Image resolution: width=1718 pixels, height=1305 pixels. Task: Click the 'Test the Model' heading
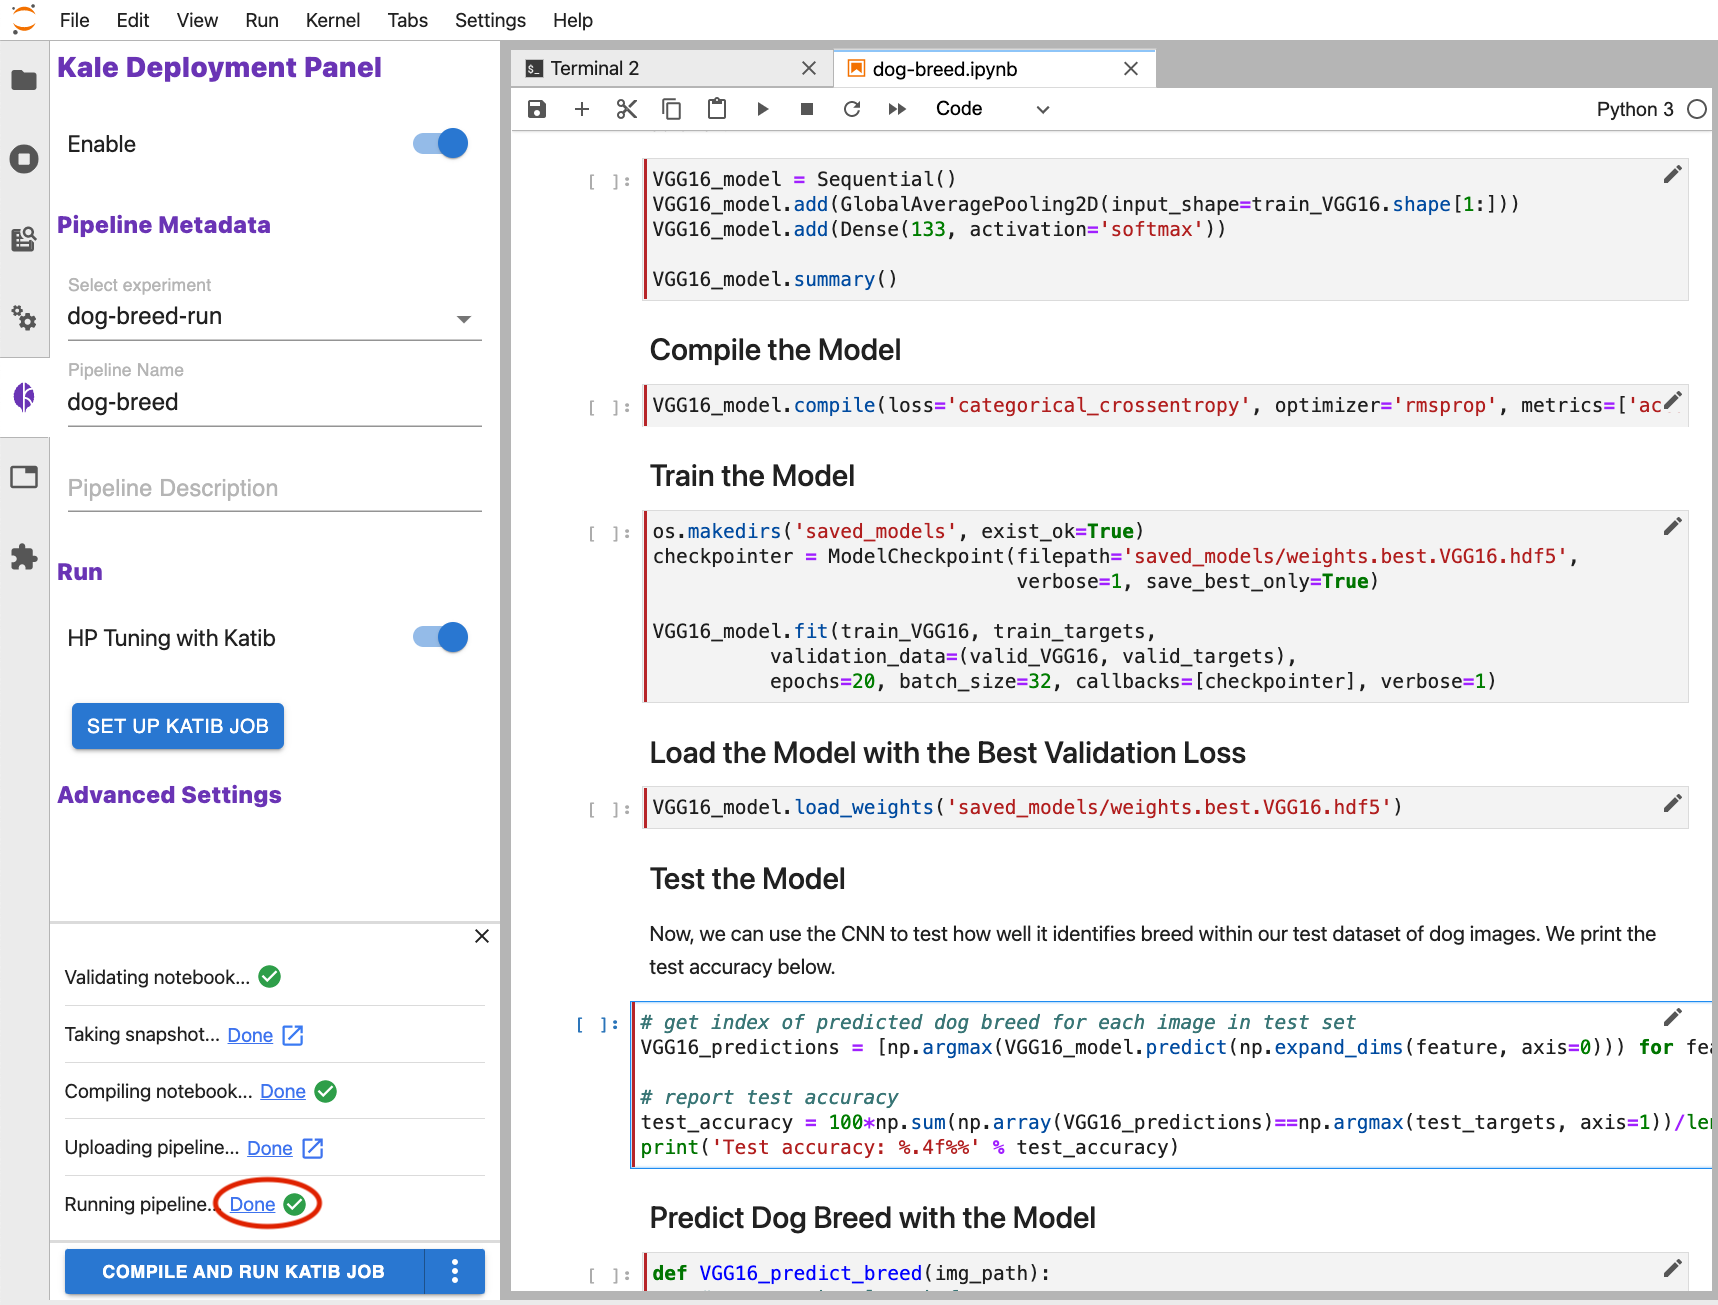[747, 879]
